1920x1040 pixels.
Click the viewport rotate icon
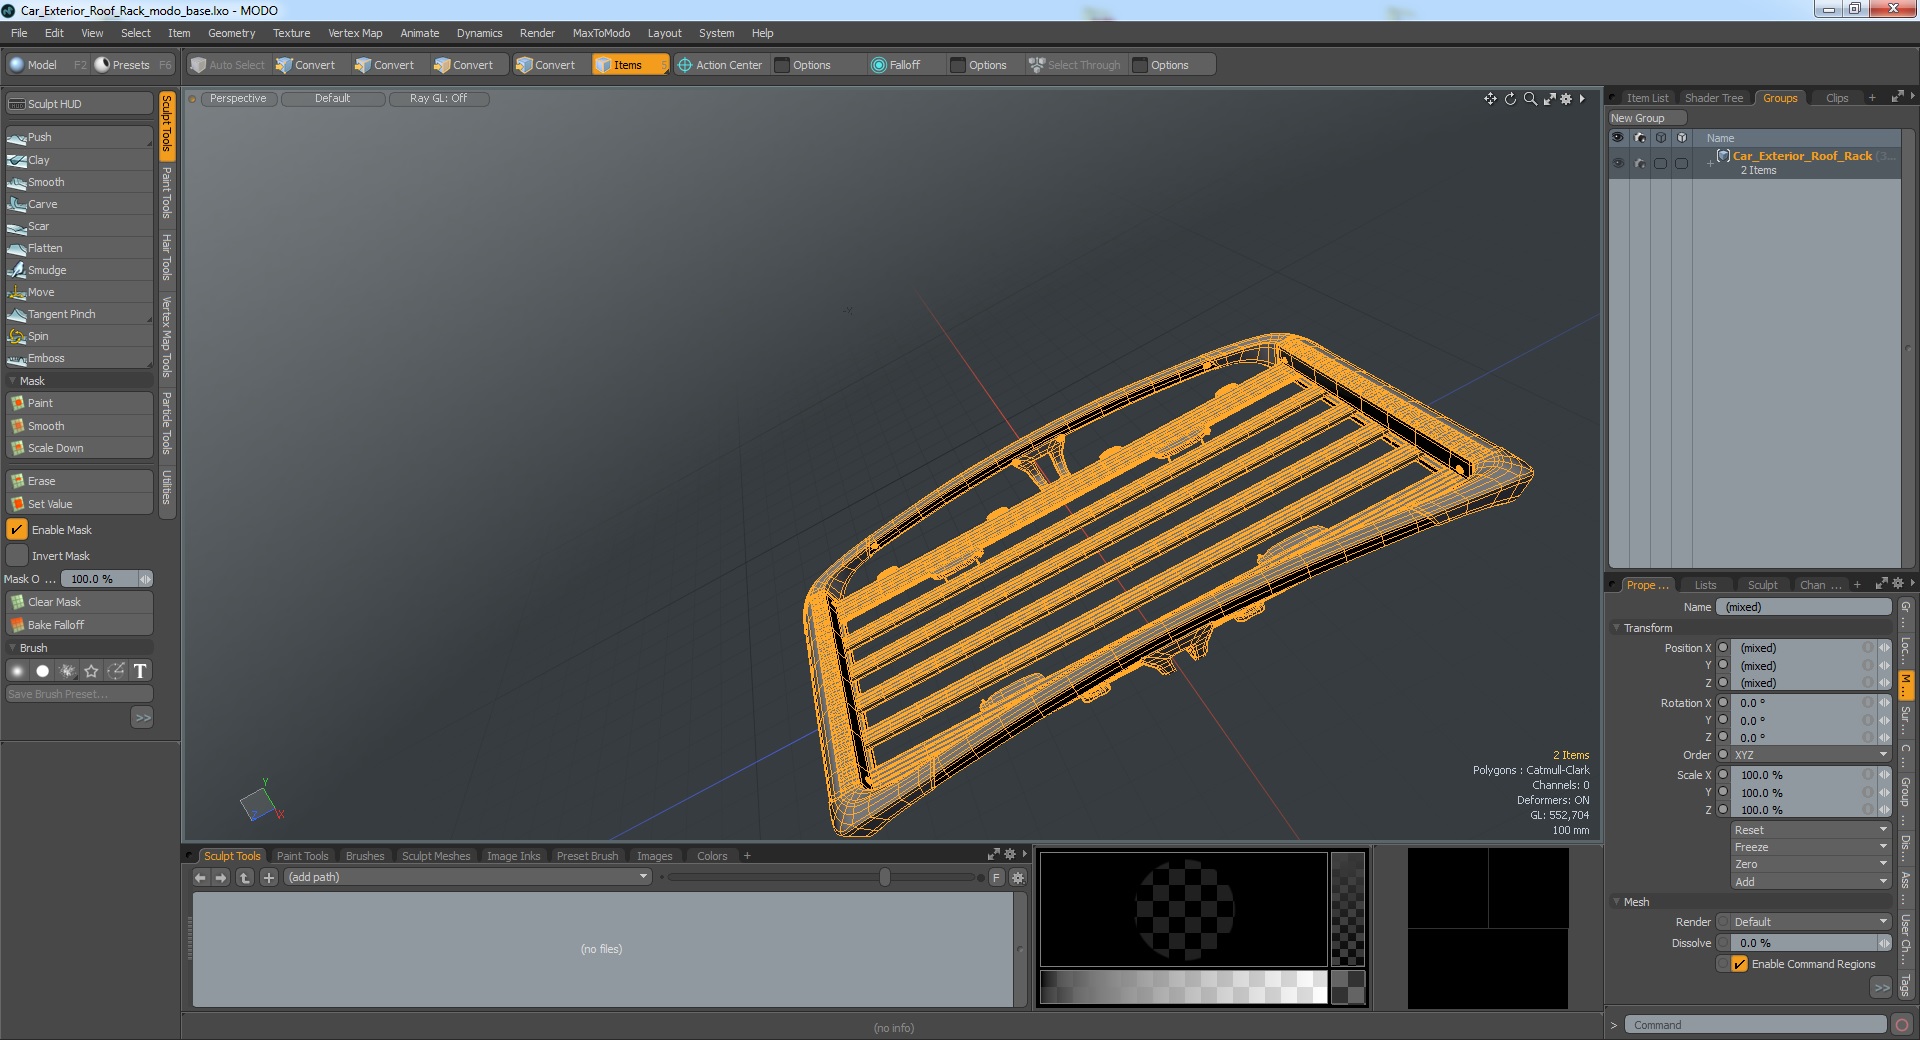click(1510, 99)
